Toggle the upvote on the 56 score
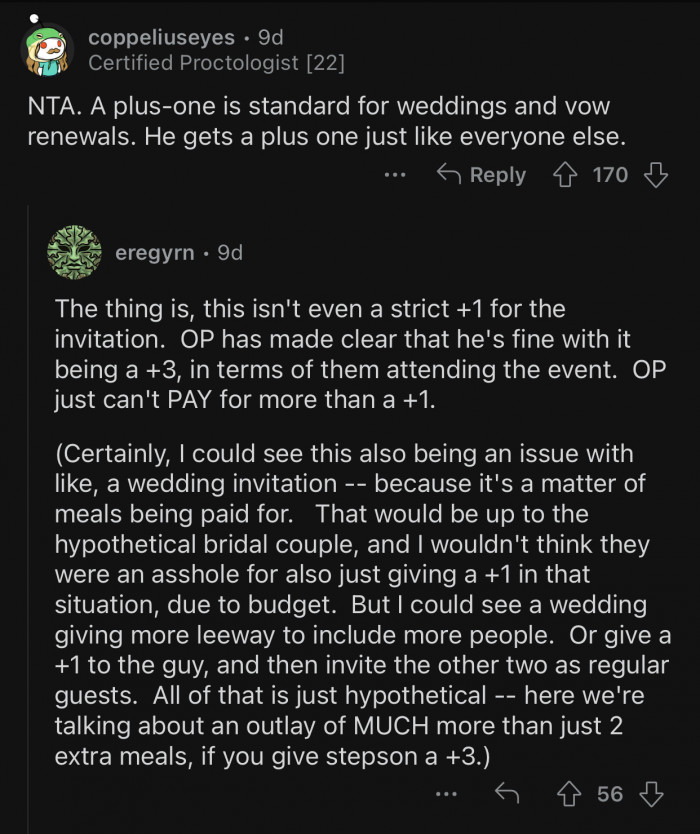Screen dimensions: 700x834 pyautogui.click(x=570, y=794)
